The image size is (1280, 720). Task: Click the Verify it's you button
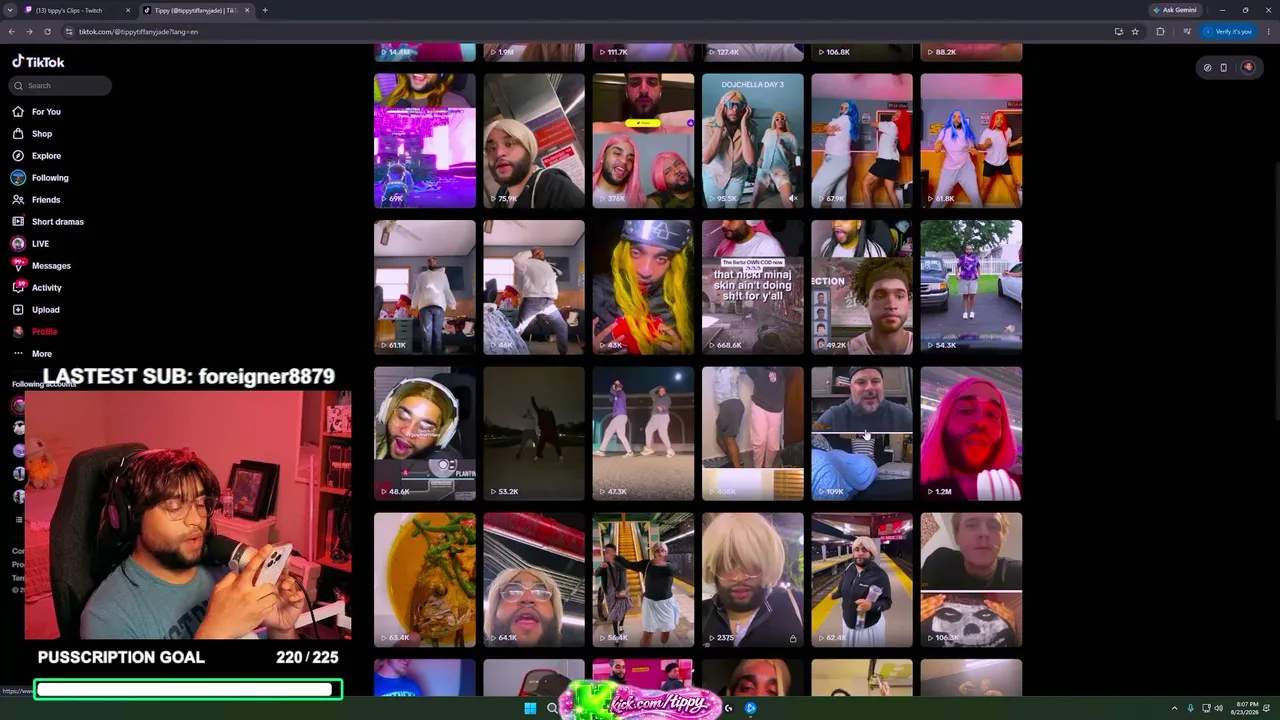pos(1228,32)
